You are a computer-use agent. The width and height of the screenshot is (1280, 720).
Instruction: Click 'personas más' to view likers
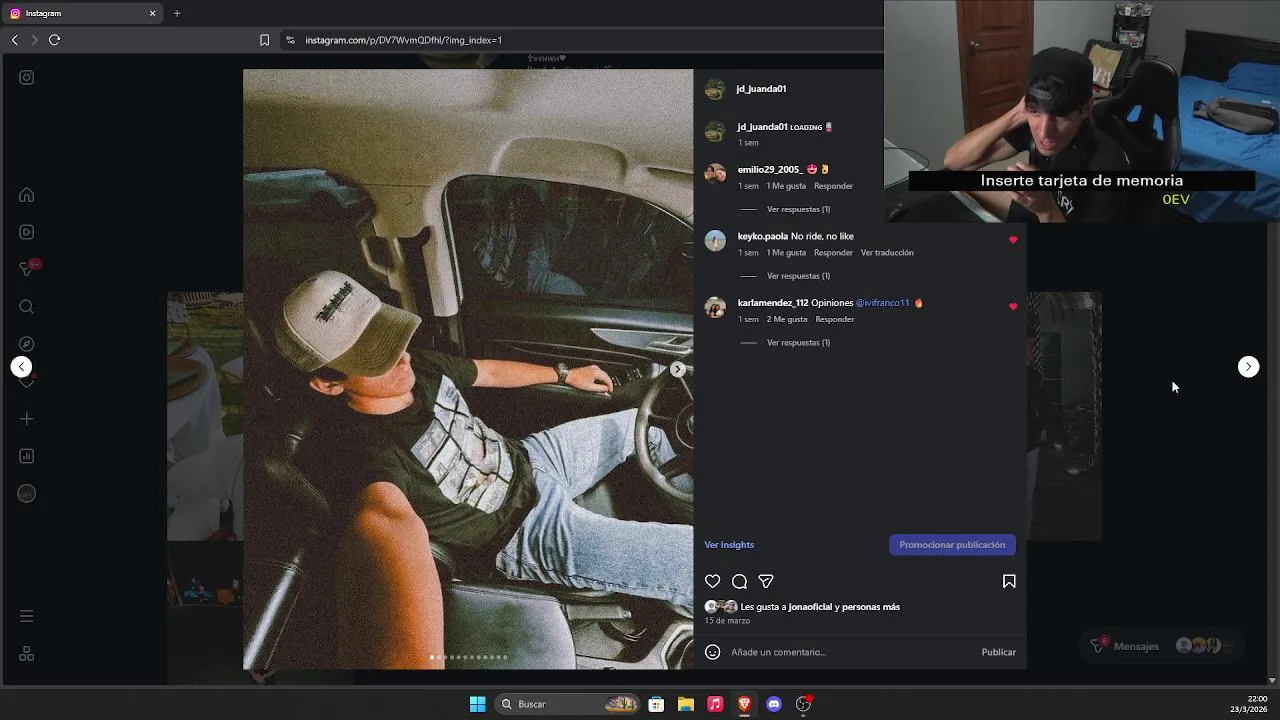coord(871,607)
